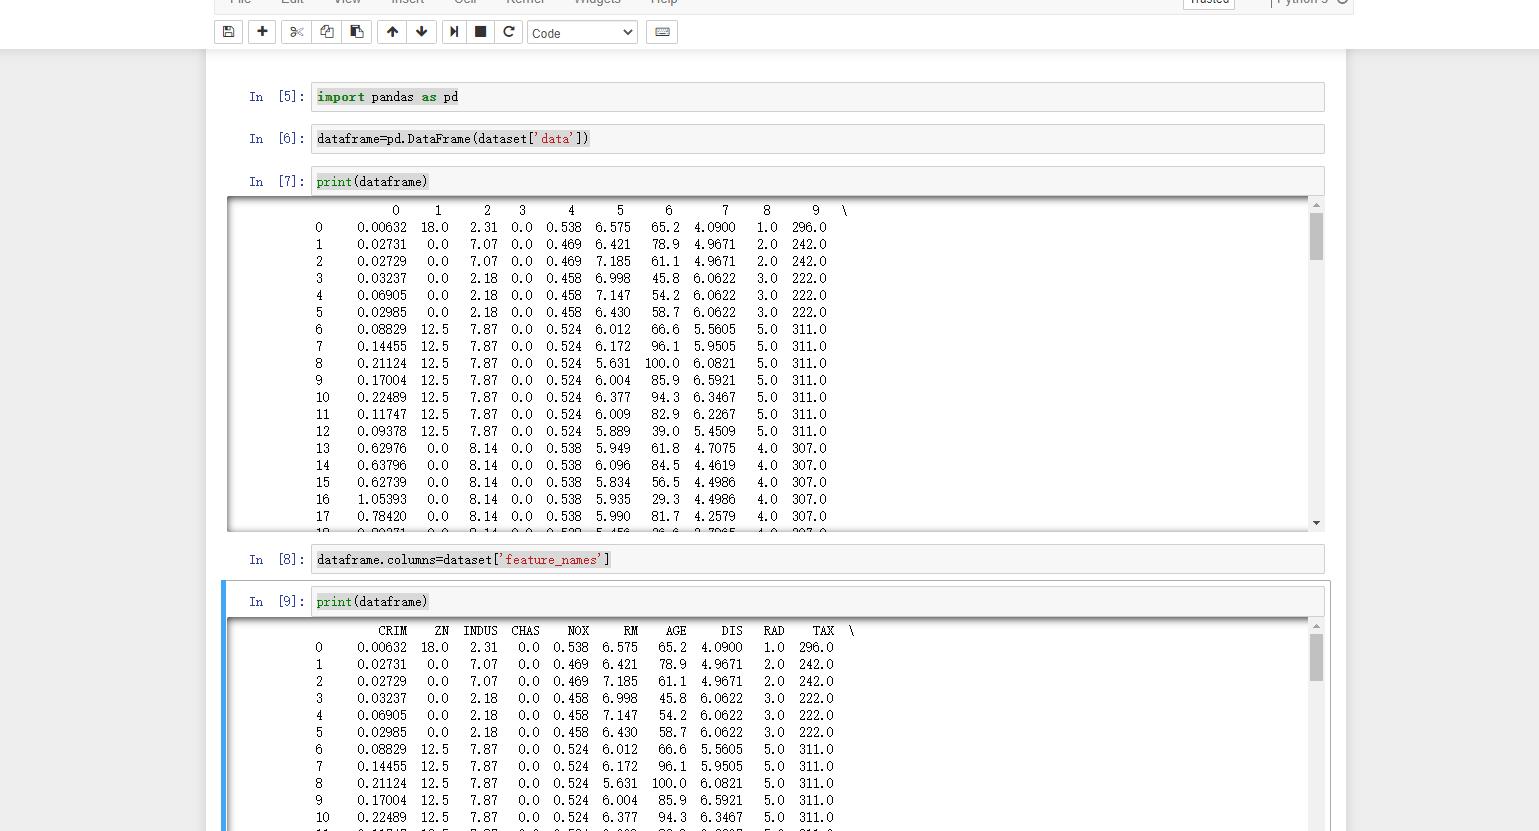Click value 296.0 in the In [7] output
The image size is (1539, 831).
tap(809, 227)
